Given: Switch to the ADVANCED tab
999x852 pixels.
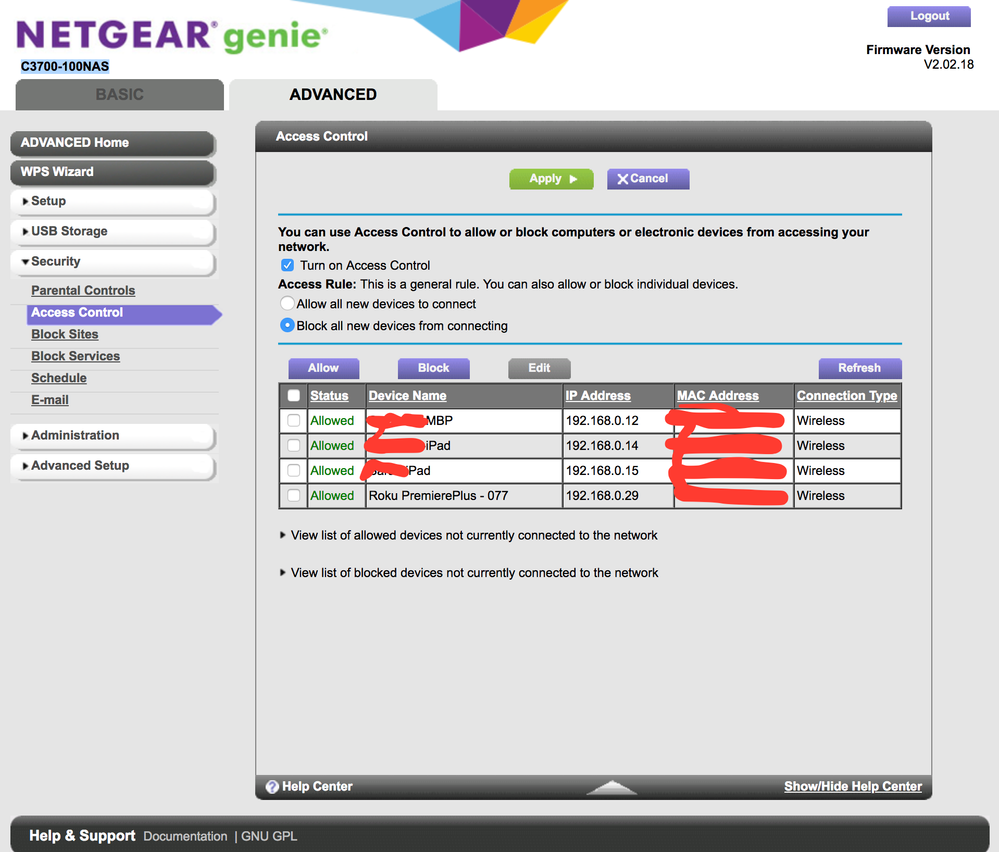Looking at the screenshot, I should point(333,95).
